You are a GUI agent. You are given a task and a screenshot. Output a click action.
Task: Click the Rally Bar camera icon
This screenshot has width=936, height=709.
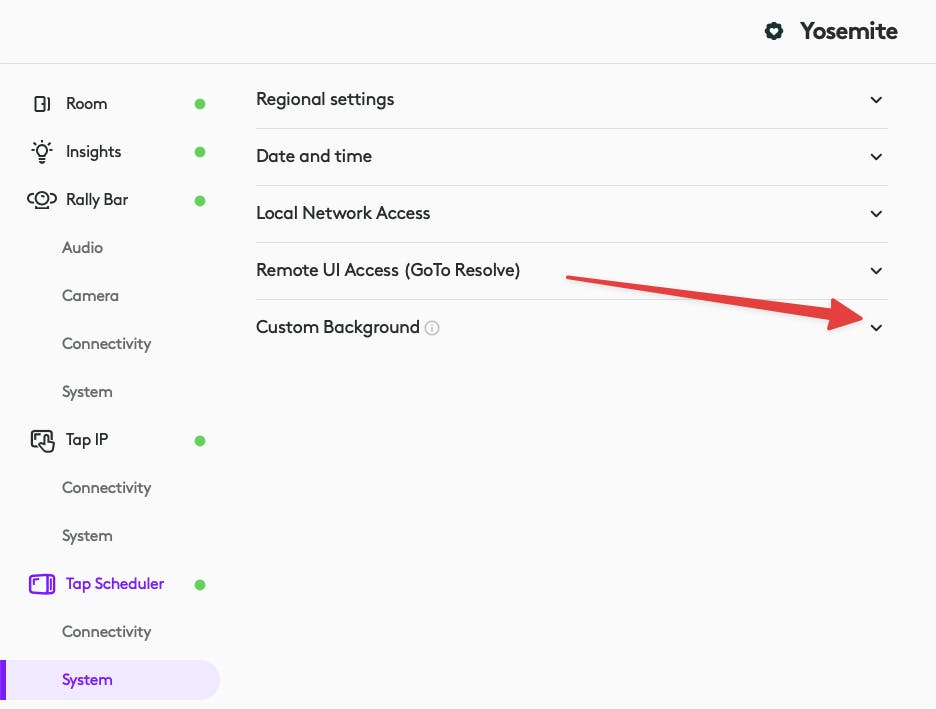[x=41, y=200]
